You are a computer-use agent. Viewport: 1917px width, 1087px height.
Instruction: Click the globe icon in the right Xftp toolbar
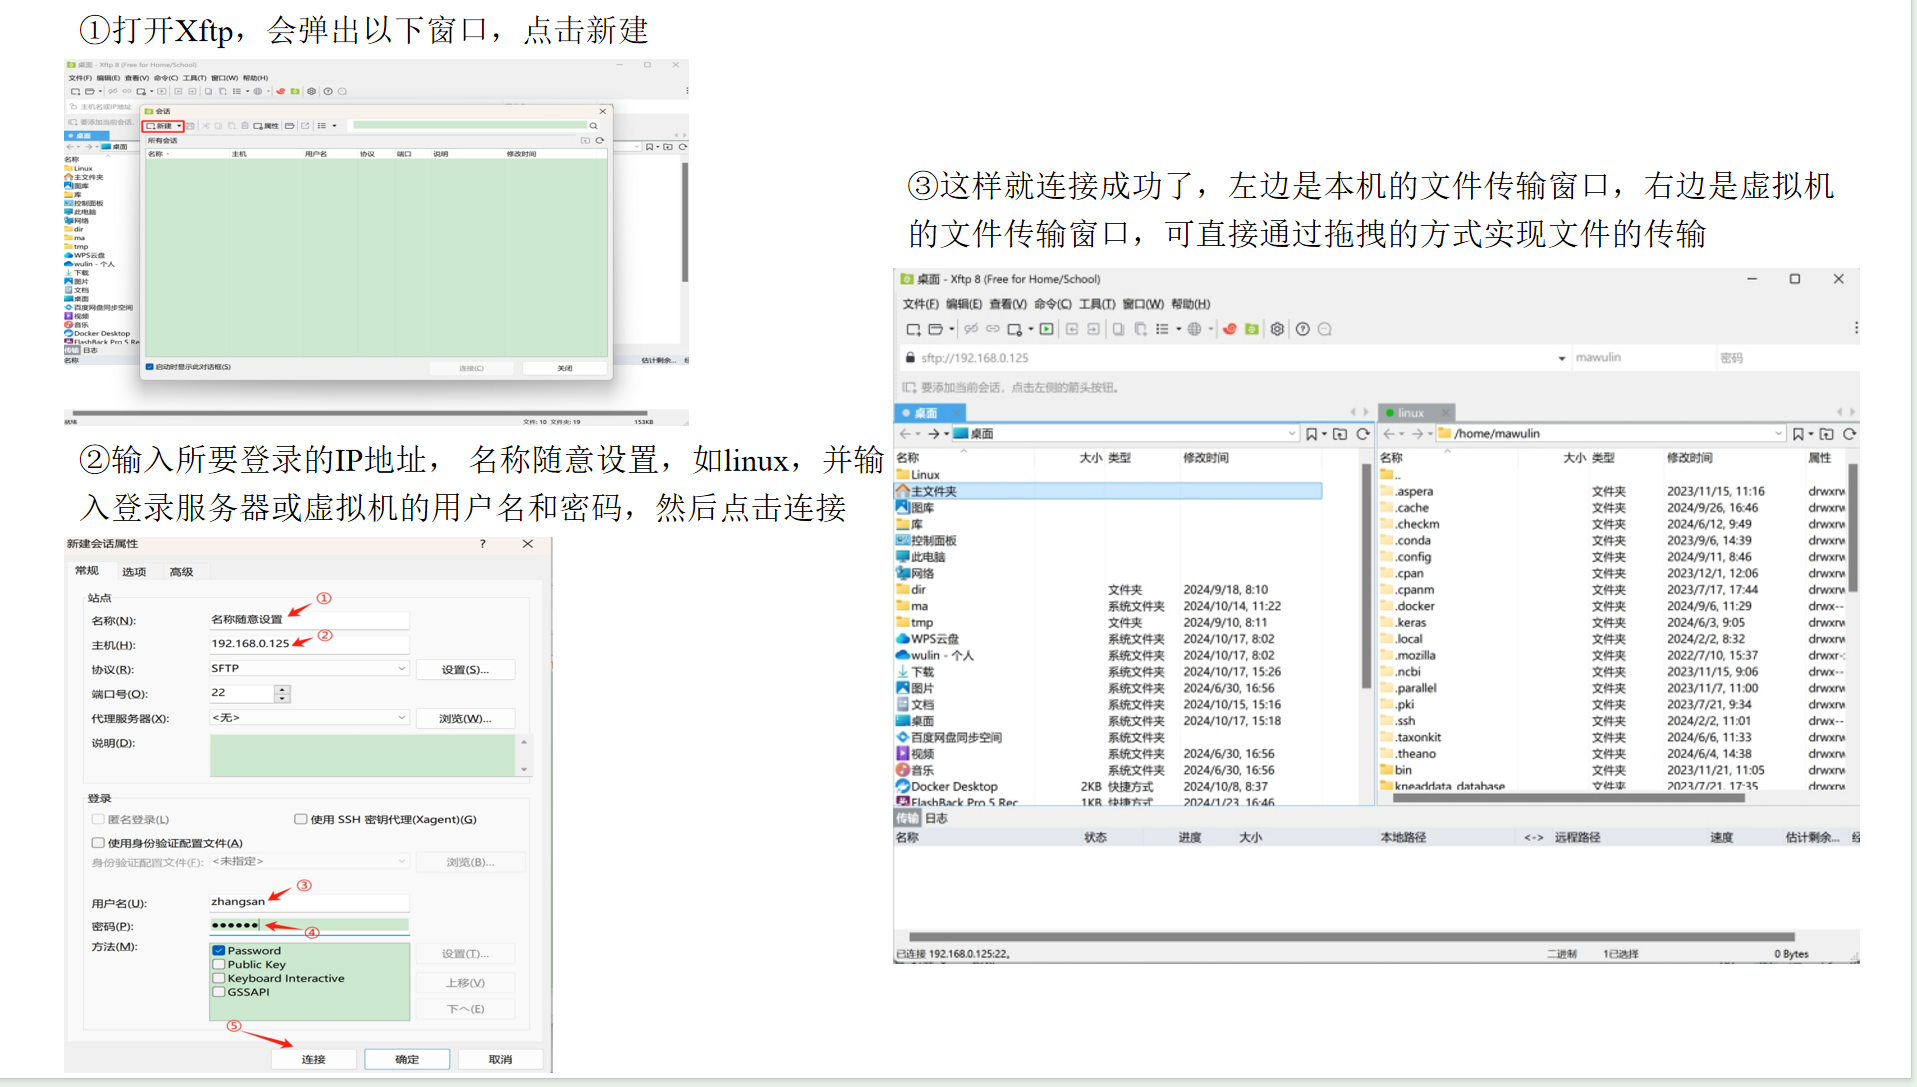click(x=1194, y=329)
